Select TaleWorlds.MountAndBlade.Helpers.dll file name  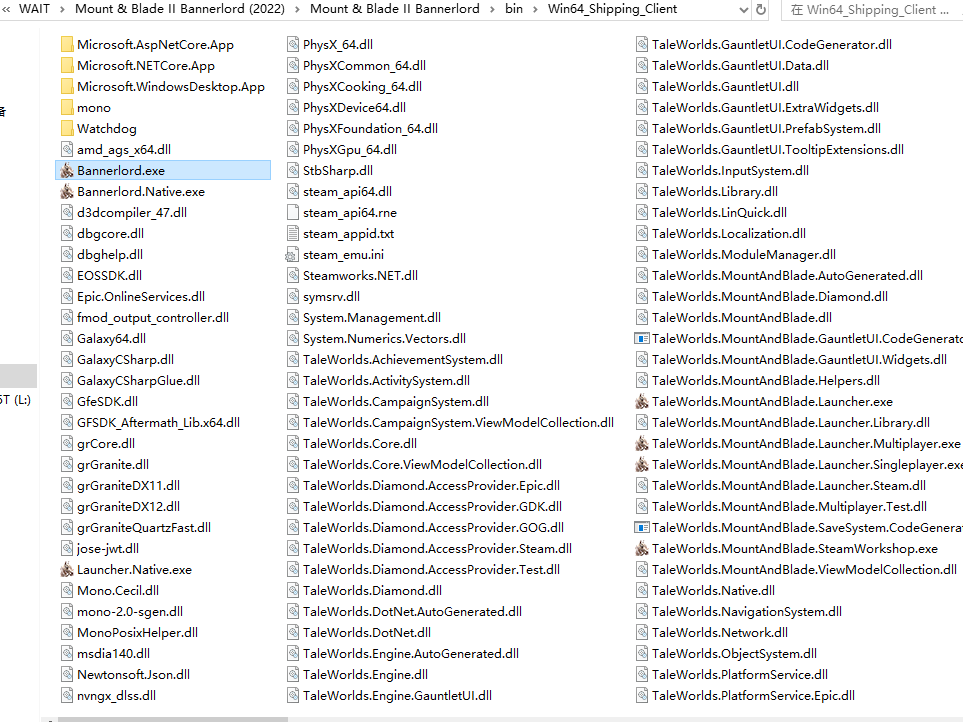click(x=766, y=381)
